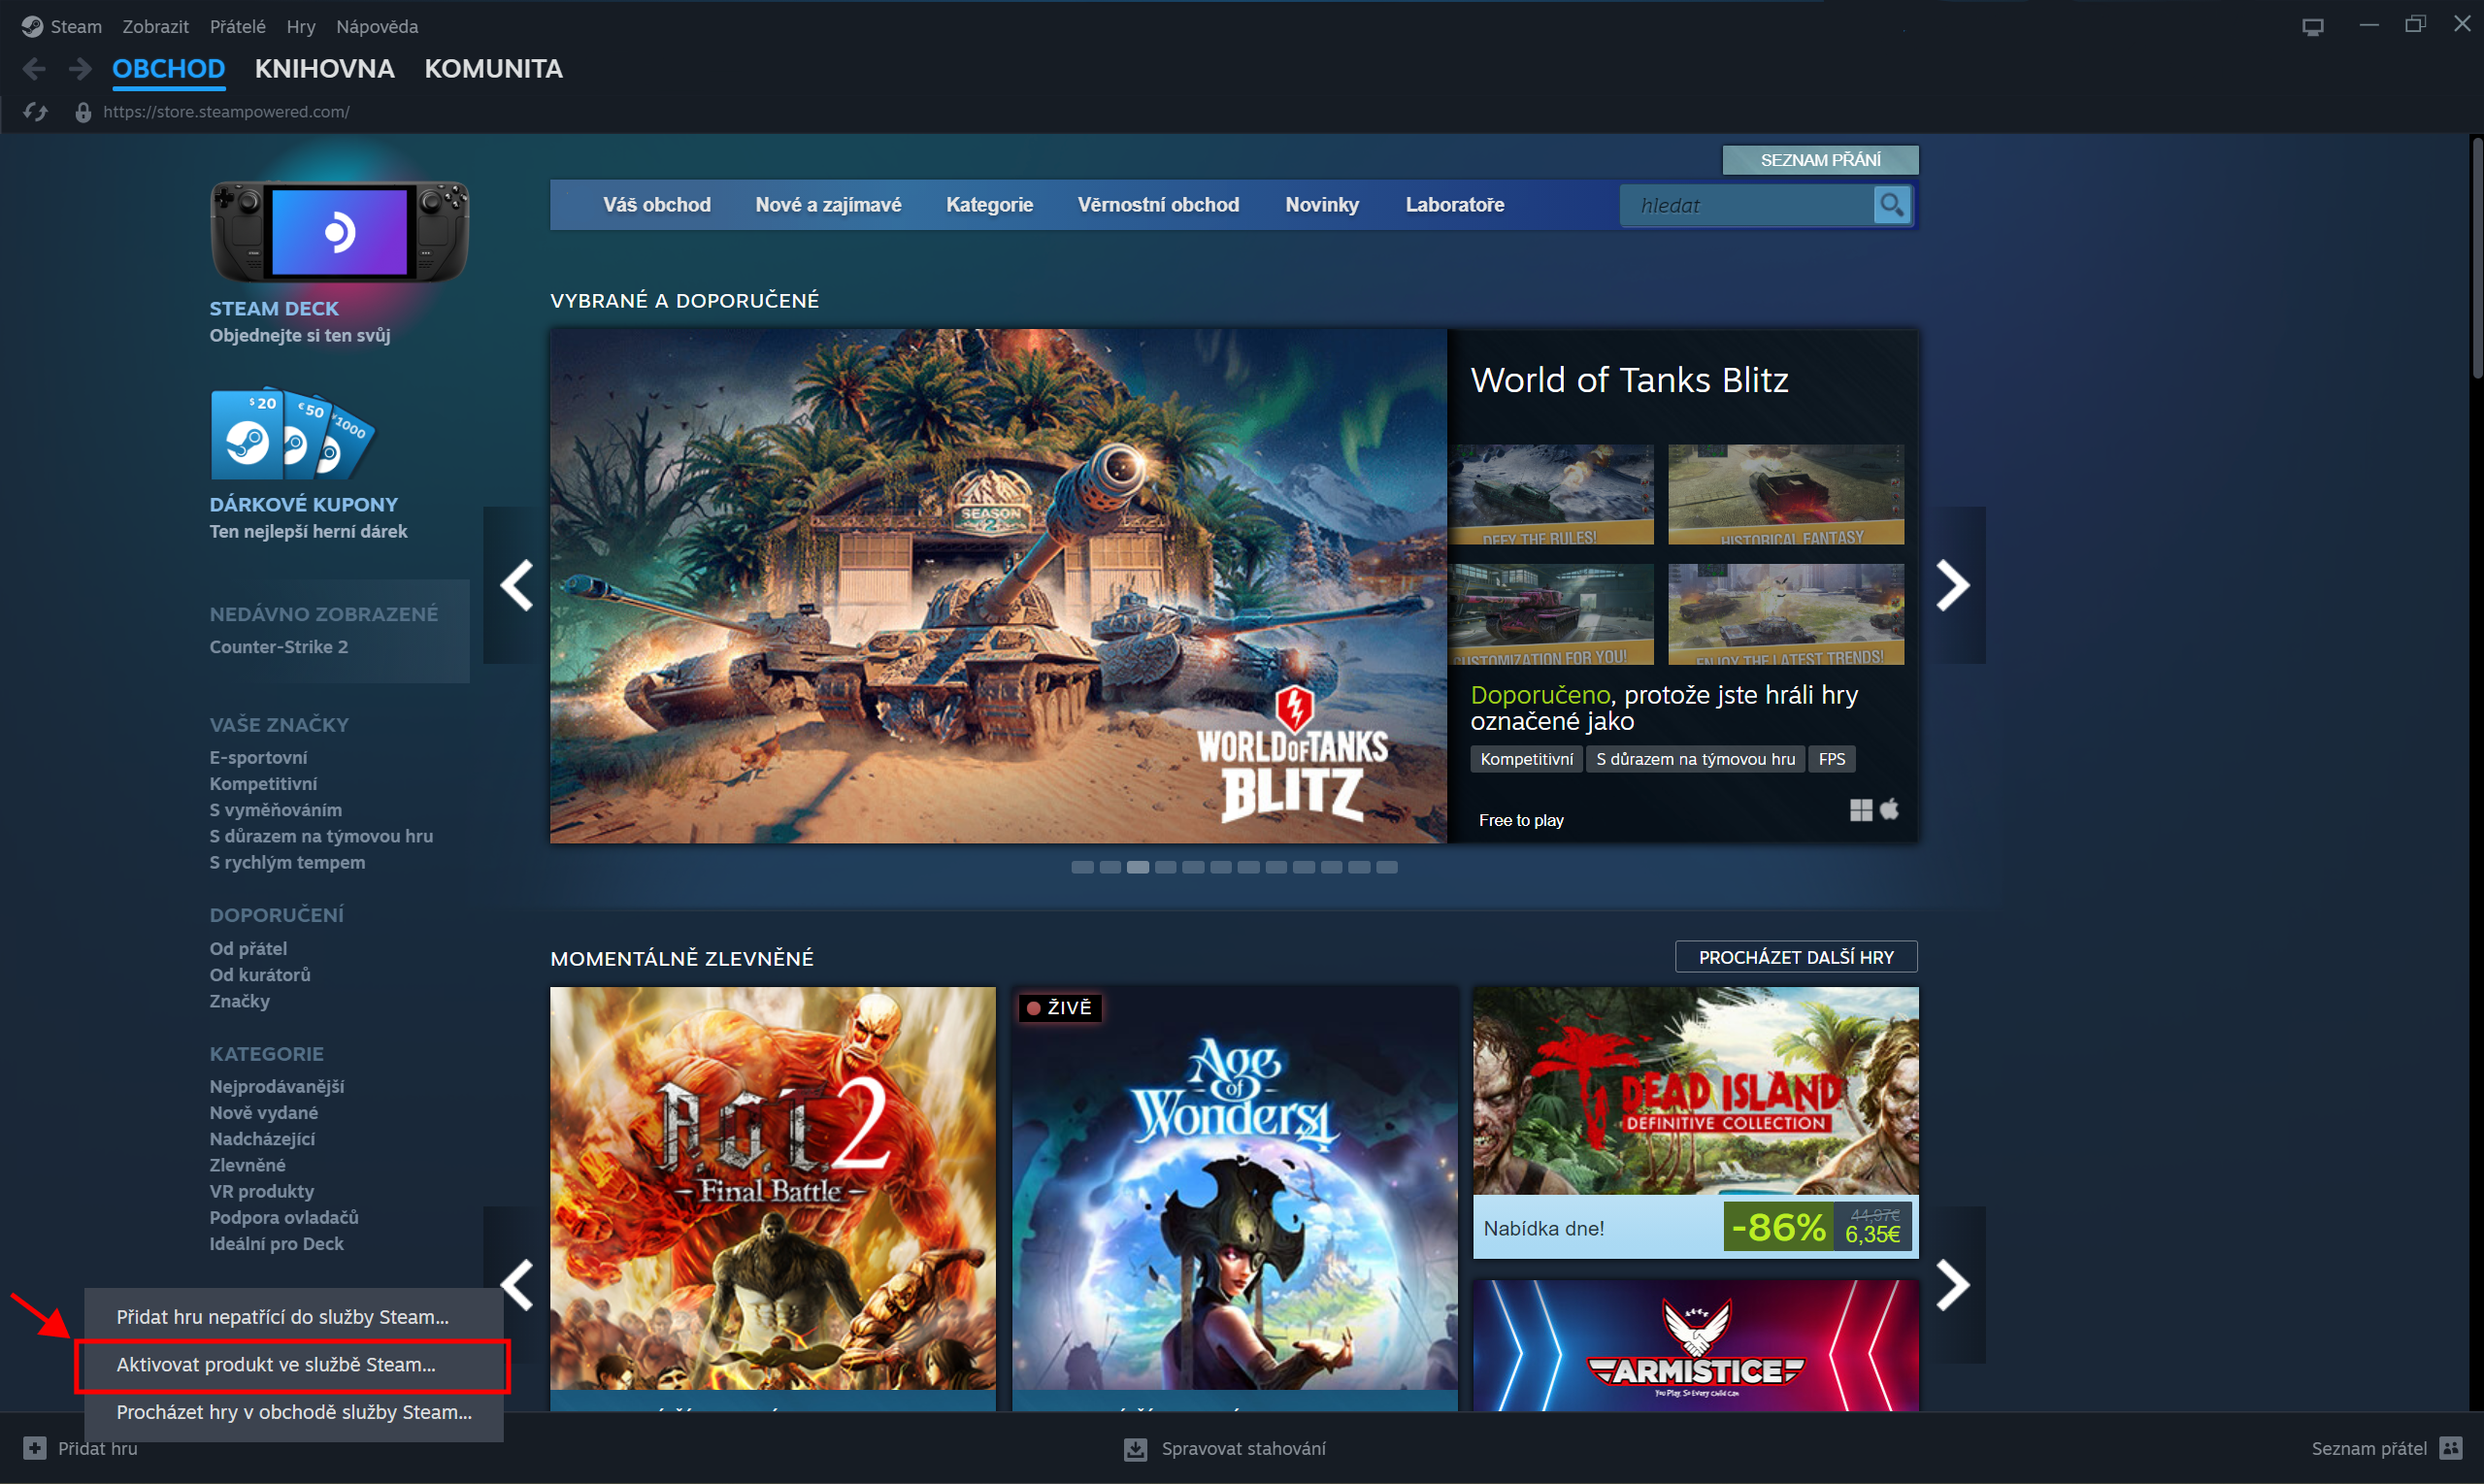
Task: Open Seznam přátel
Action: point(2386,1448)
